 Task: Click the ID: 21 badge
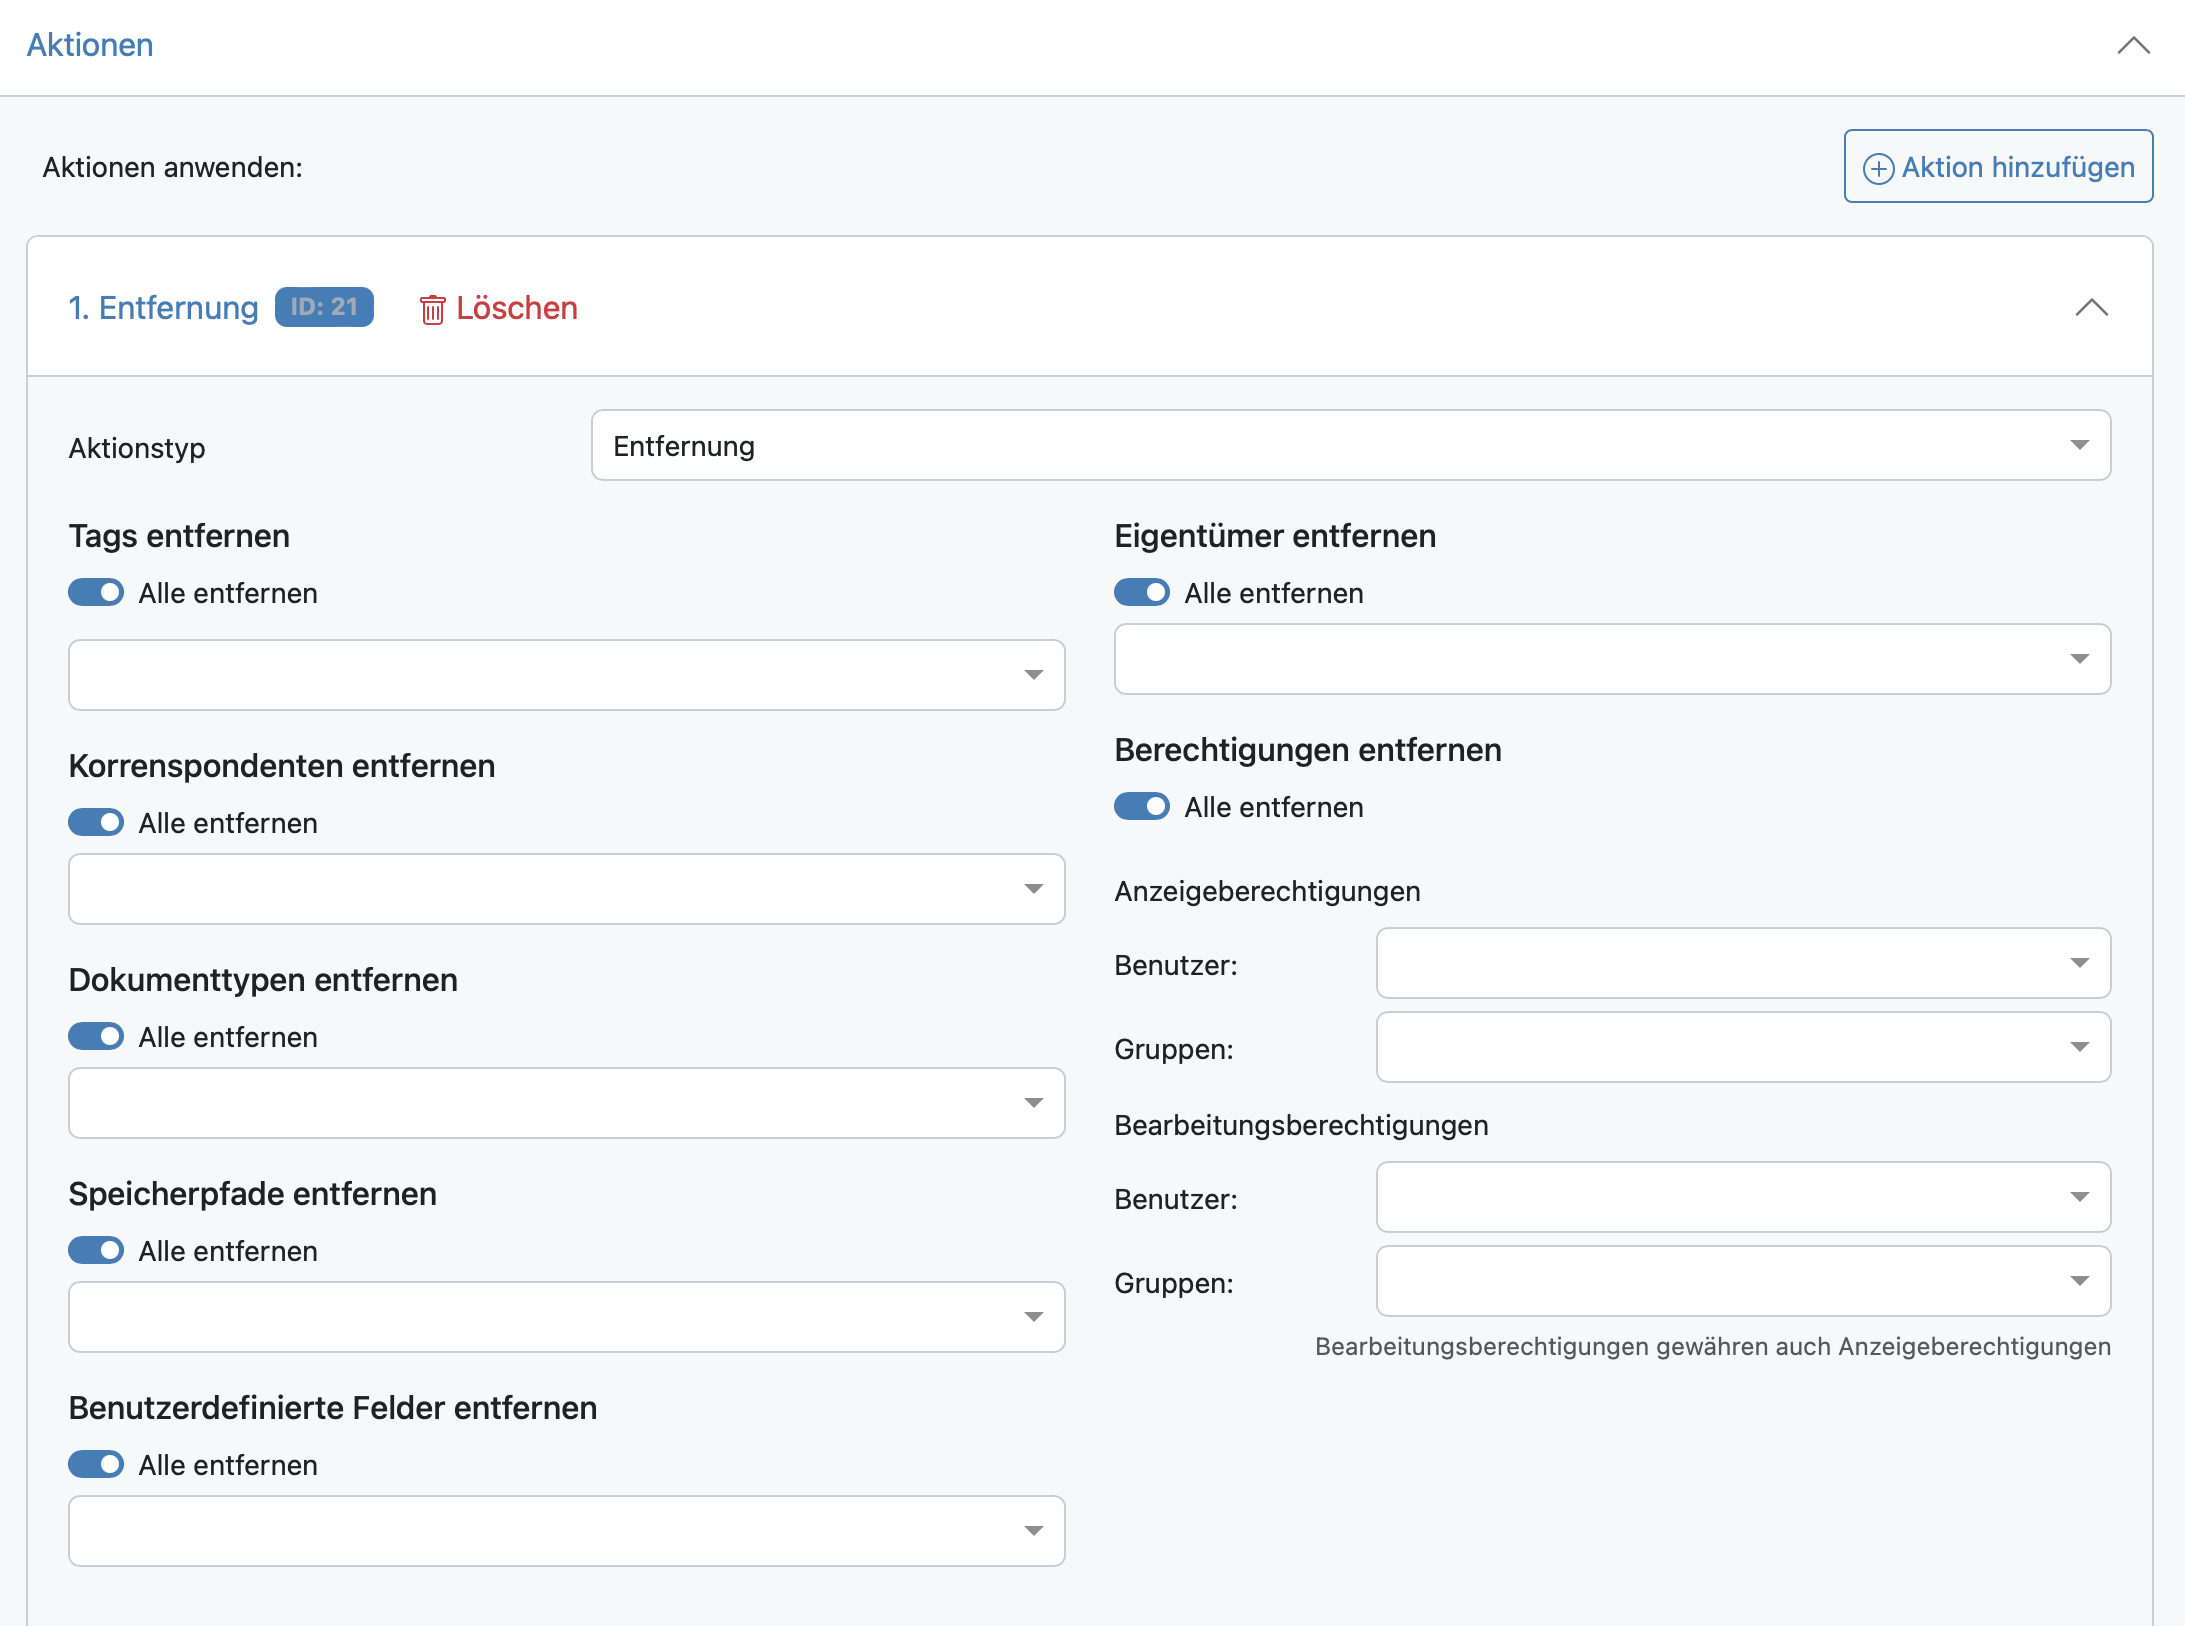coord(324,307)
